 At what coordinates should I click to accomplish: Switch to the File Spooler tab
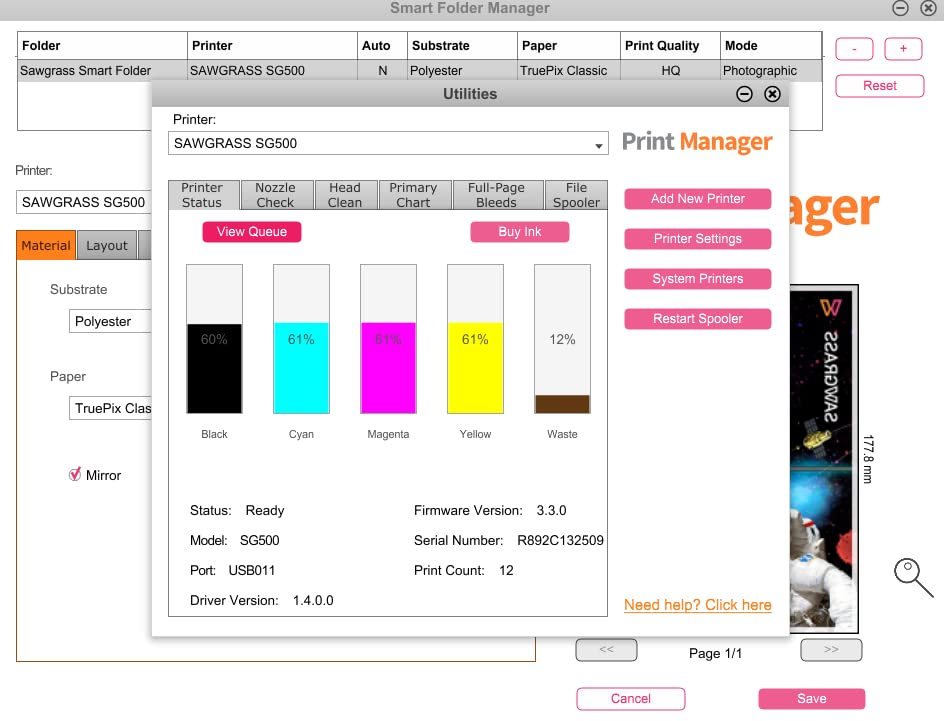[576, 195]
